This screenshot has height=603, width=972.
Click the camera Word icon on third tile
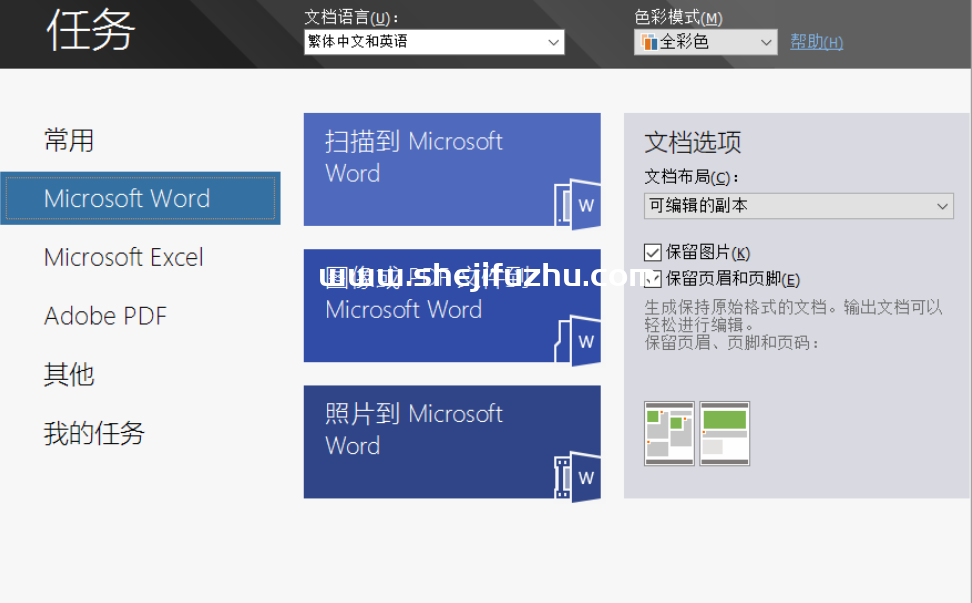pyautogui.click(x=577, y=477)
